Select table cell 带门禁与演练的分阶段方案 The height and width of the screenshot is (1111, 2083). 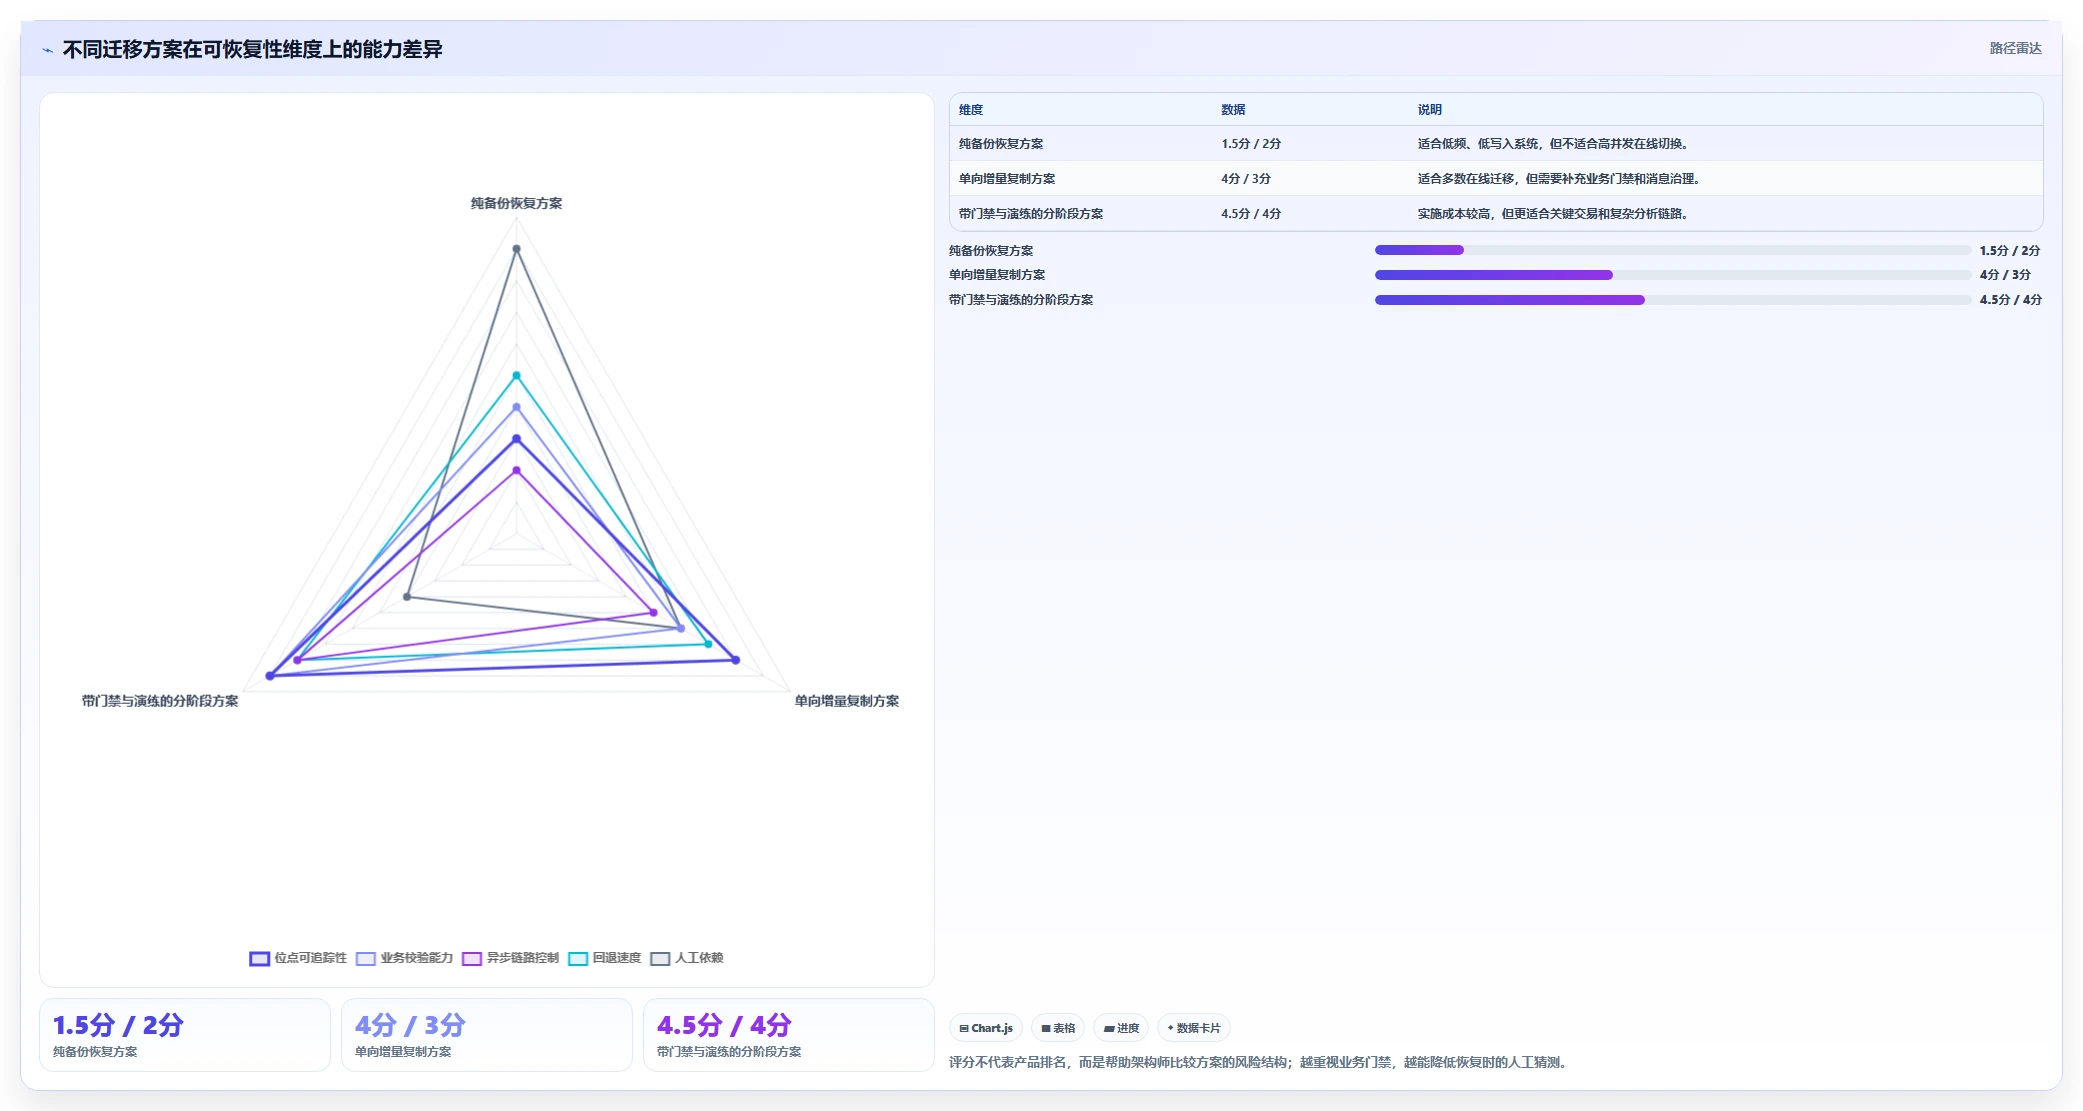point(1031,214)
